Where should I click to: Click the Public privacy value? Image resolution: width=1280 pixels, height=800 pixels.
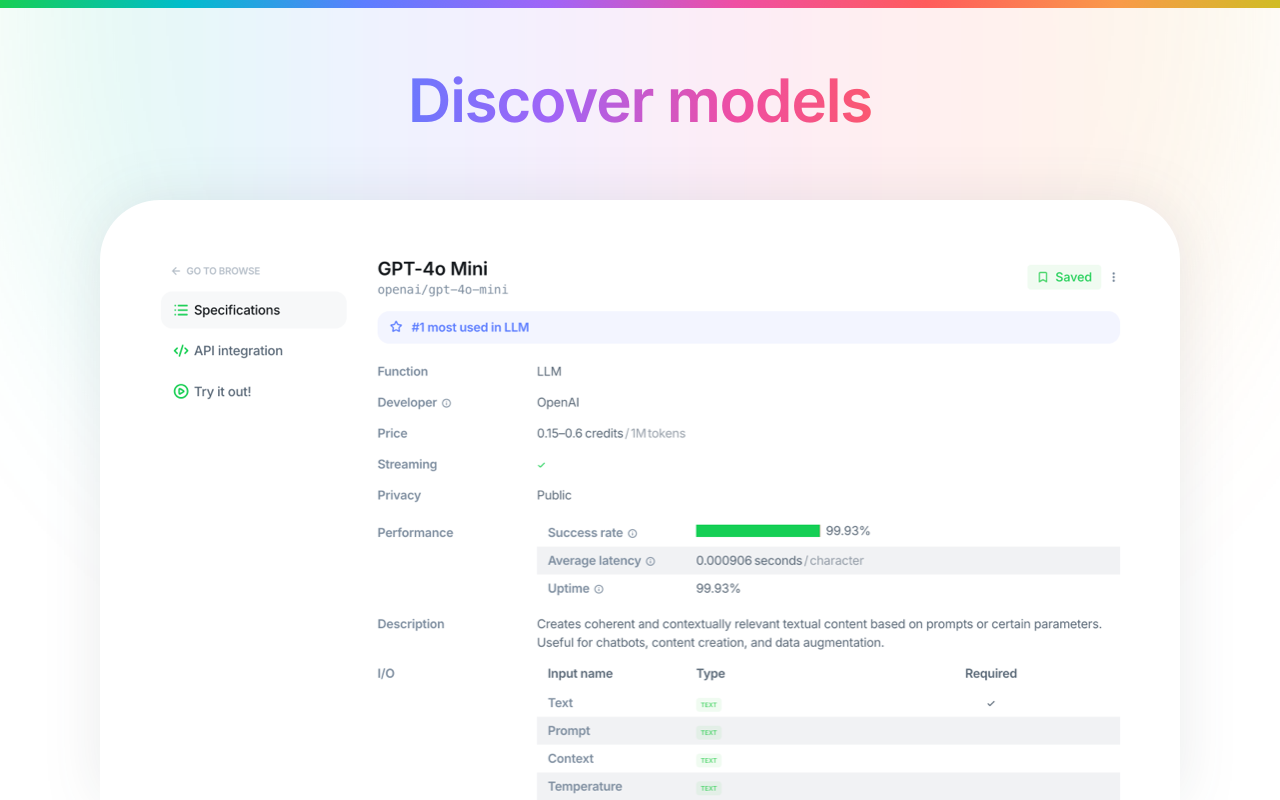554,495
